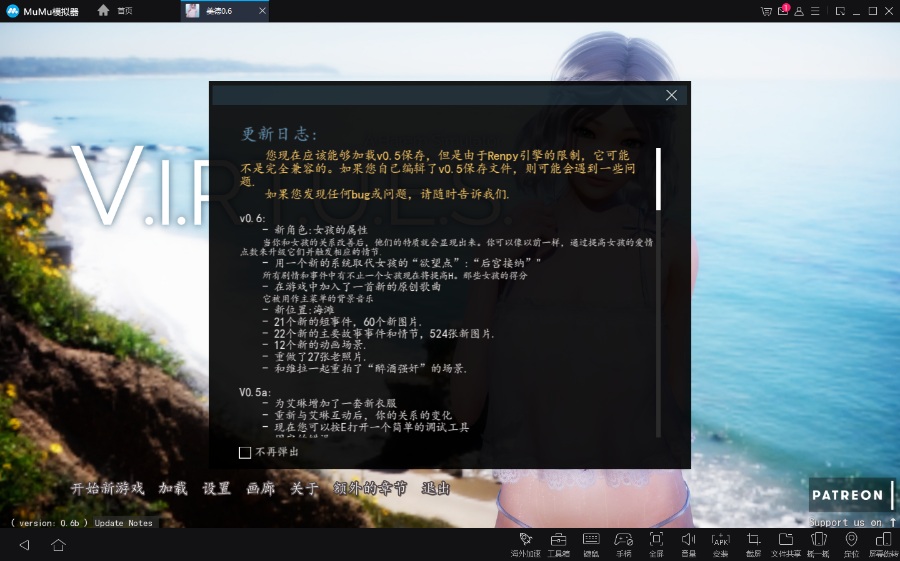Open the 音量 volume control

pyautogui.click(x=688, y=544)
